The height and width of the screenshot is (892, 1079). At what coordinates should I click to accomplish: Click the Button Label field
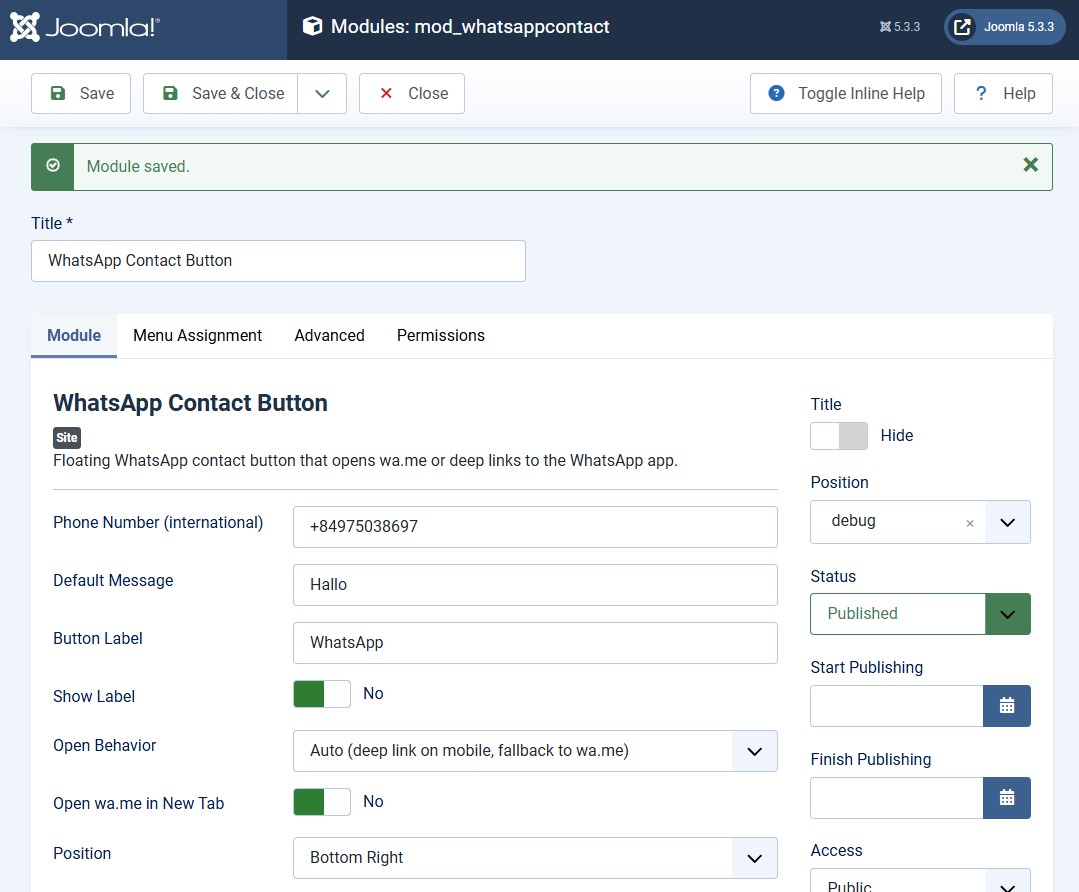(x=535, y=643)
